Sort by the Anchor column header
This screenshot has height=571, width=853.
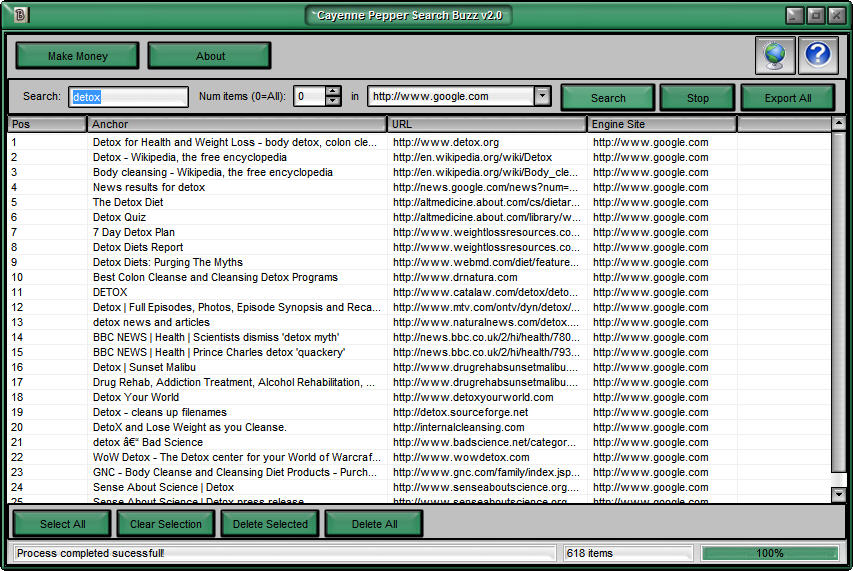coord(237,124)
